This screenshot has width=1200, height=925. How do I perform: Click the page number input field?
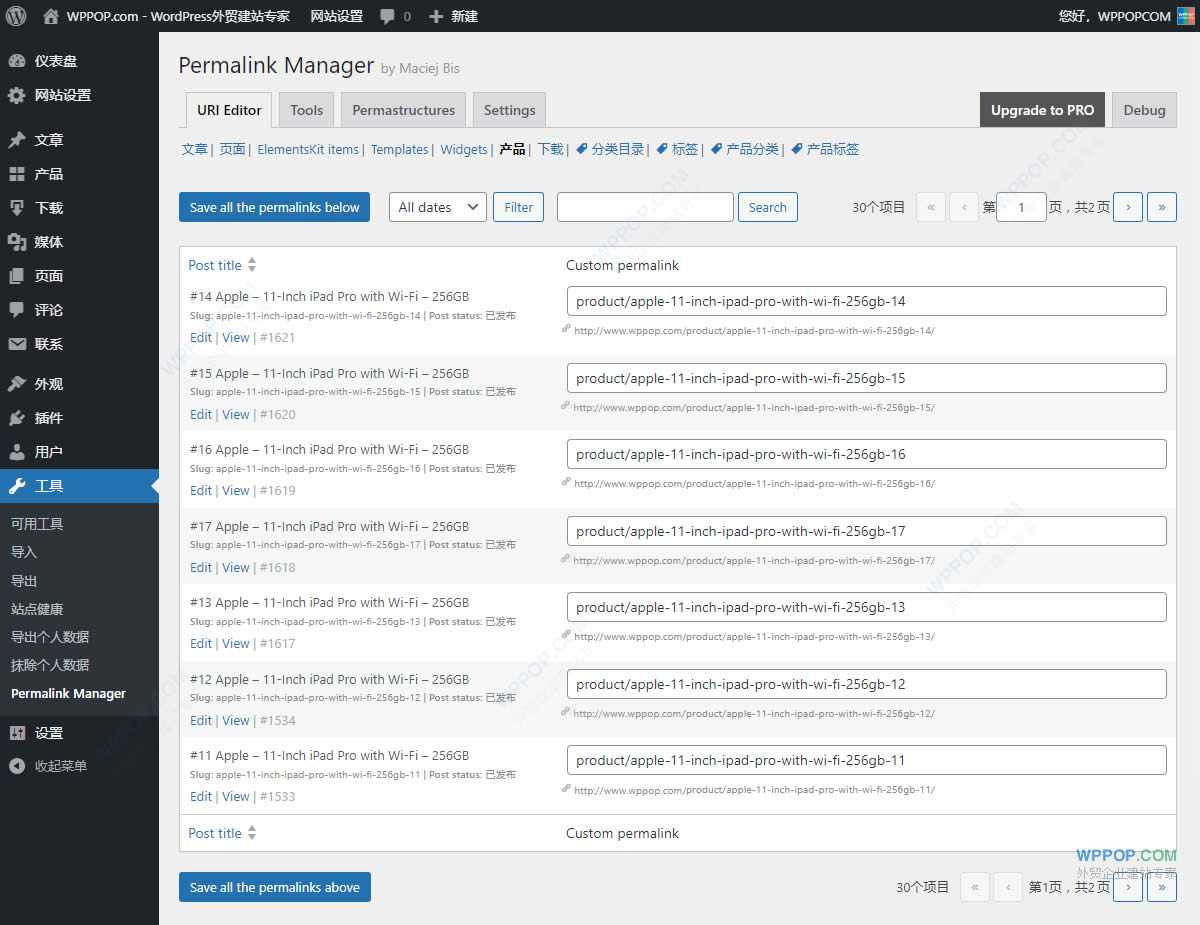click(1021, 207)
